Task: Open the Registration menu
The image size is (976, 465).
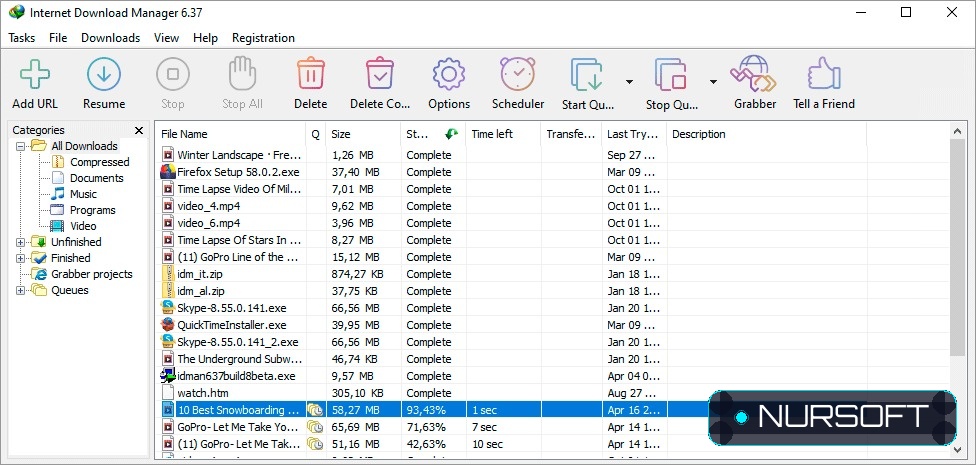Action: [x=263, y=38]
